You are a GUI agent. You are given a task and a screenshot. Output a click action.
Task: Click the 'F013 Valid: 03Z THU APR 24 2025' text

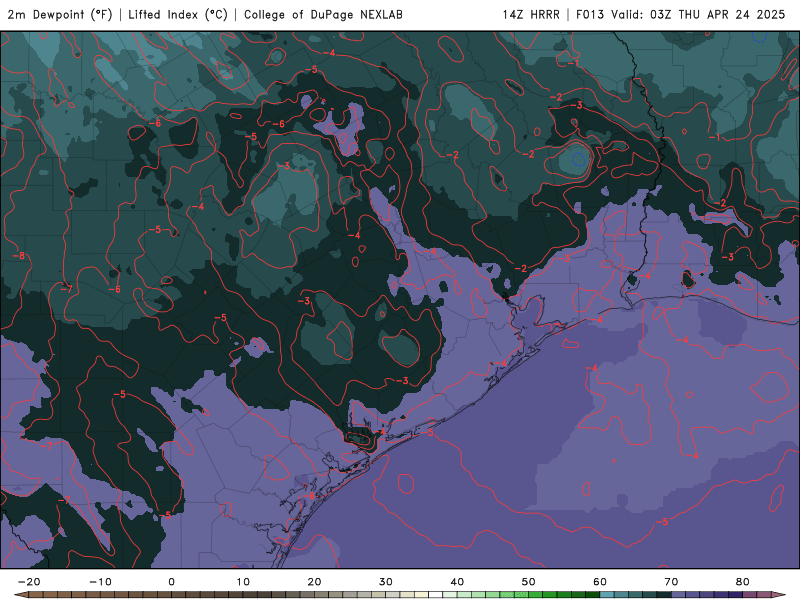[680, 14]
